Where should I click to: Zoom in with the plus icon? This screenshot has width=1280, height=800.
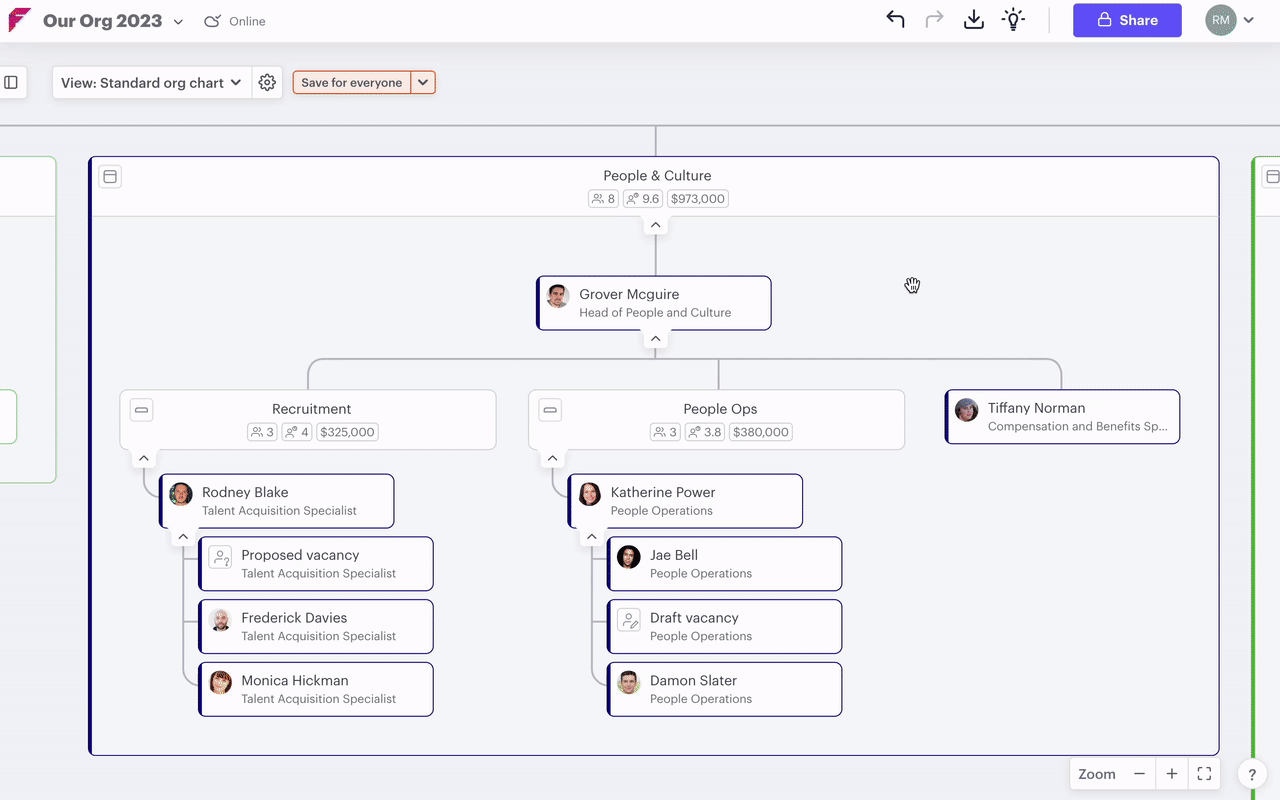1171,774
